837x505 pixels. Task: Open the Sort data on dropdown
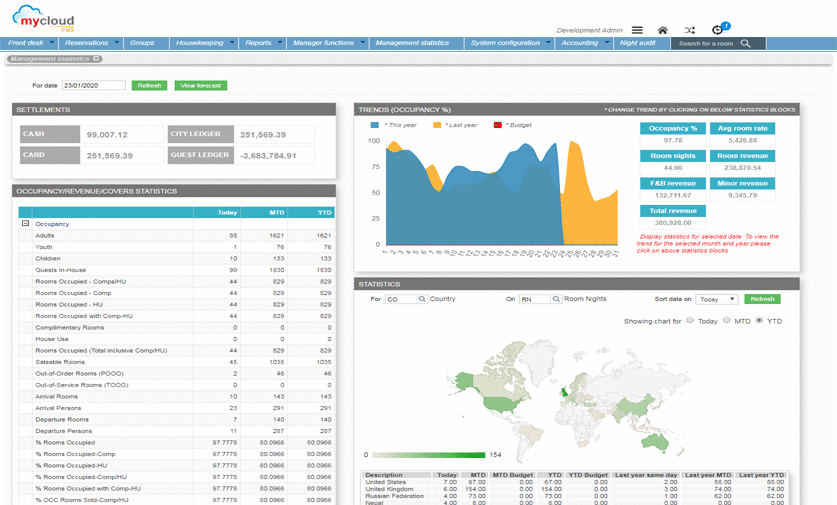click(x=715, y=299)
